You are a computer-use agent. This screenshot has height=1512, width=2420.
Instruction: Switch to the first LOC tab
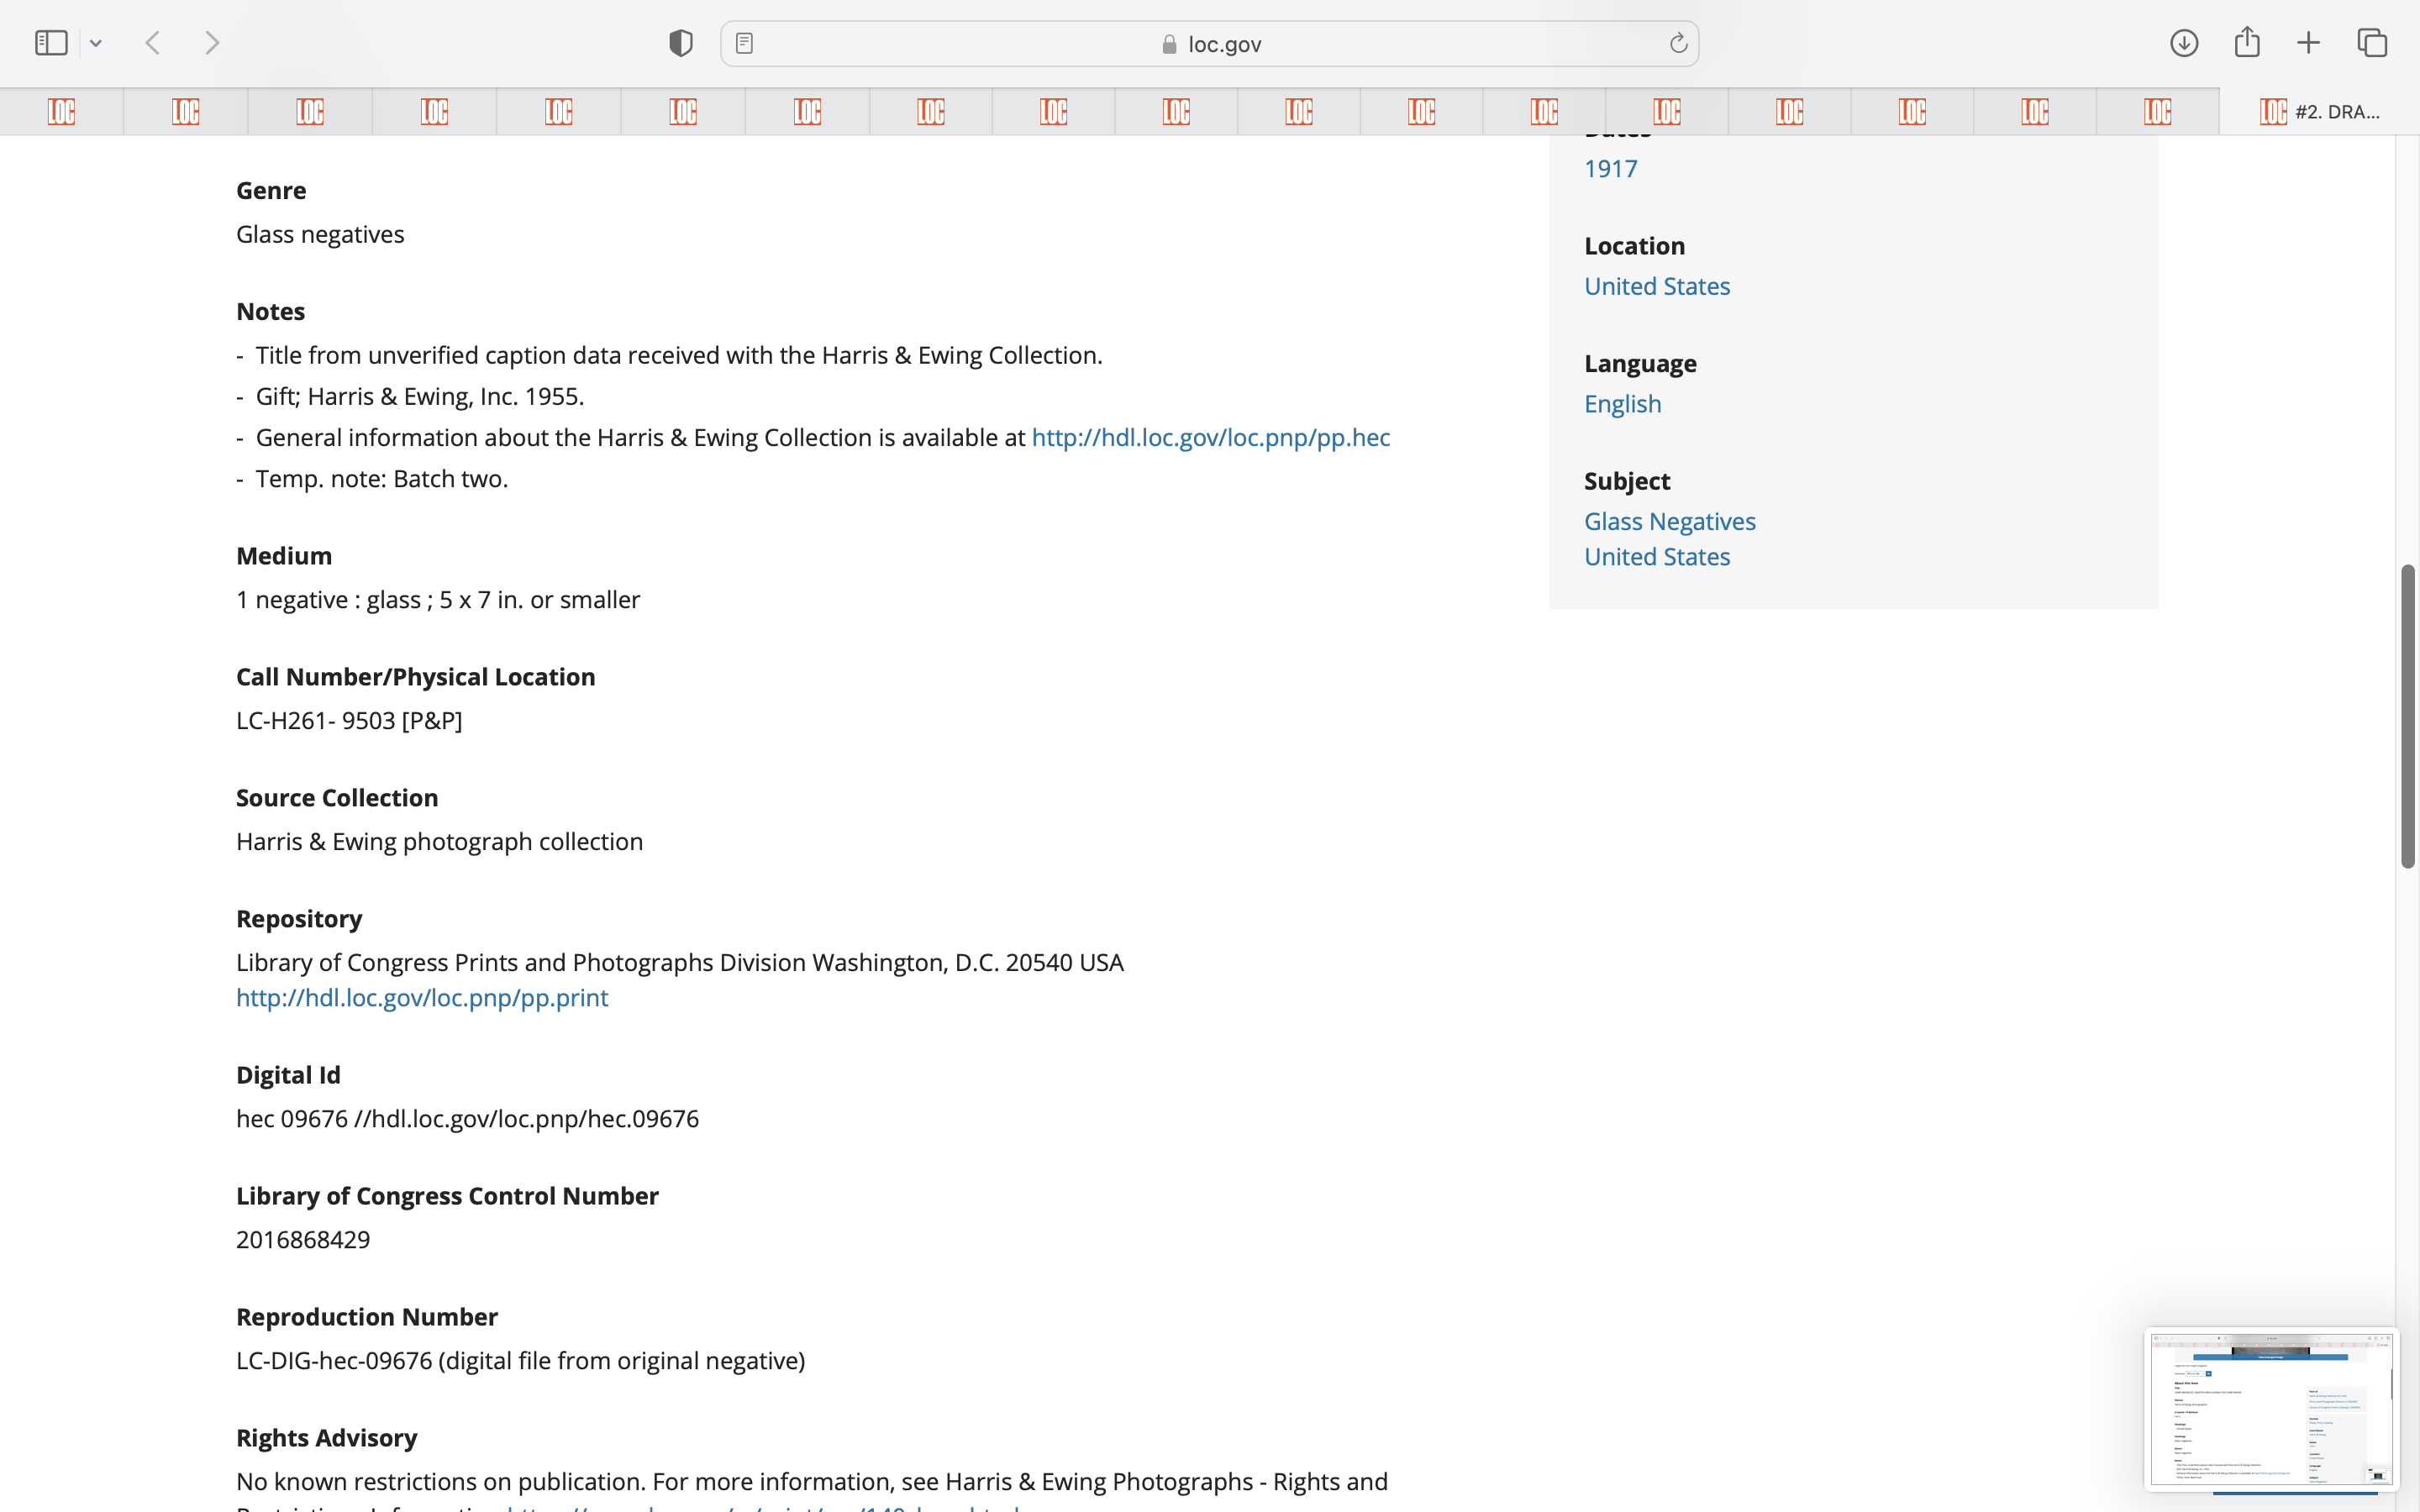click(62, 111)
